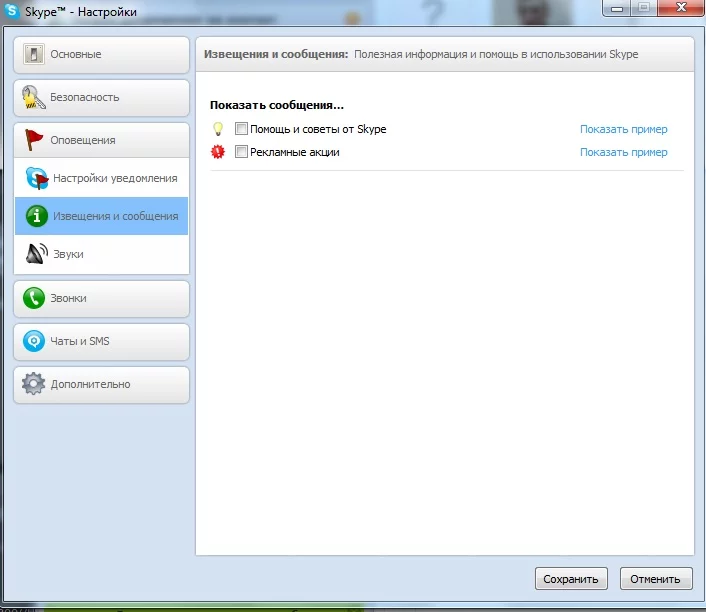This screenshot has height=612, width=706.
Task: Click the Skype logo in title bar
Action: tap(12, 11)
